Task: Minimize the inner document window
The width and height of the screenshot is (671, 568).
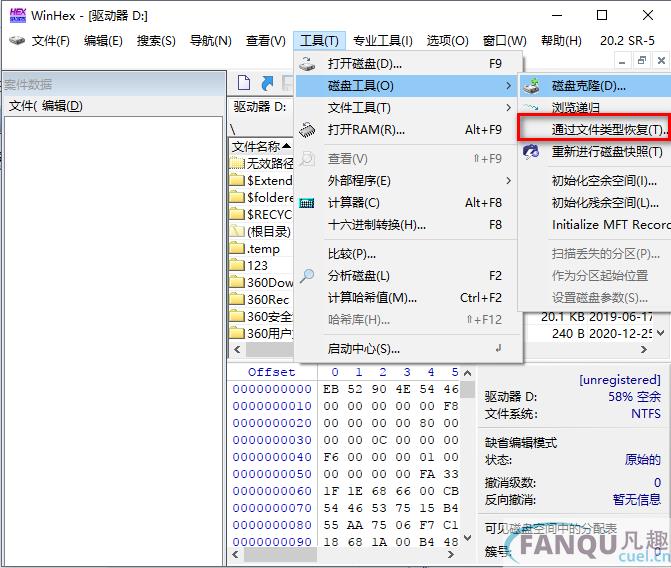Action: 622,61
